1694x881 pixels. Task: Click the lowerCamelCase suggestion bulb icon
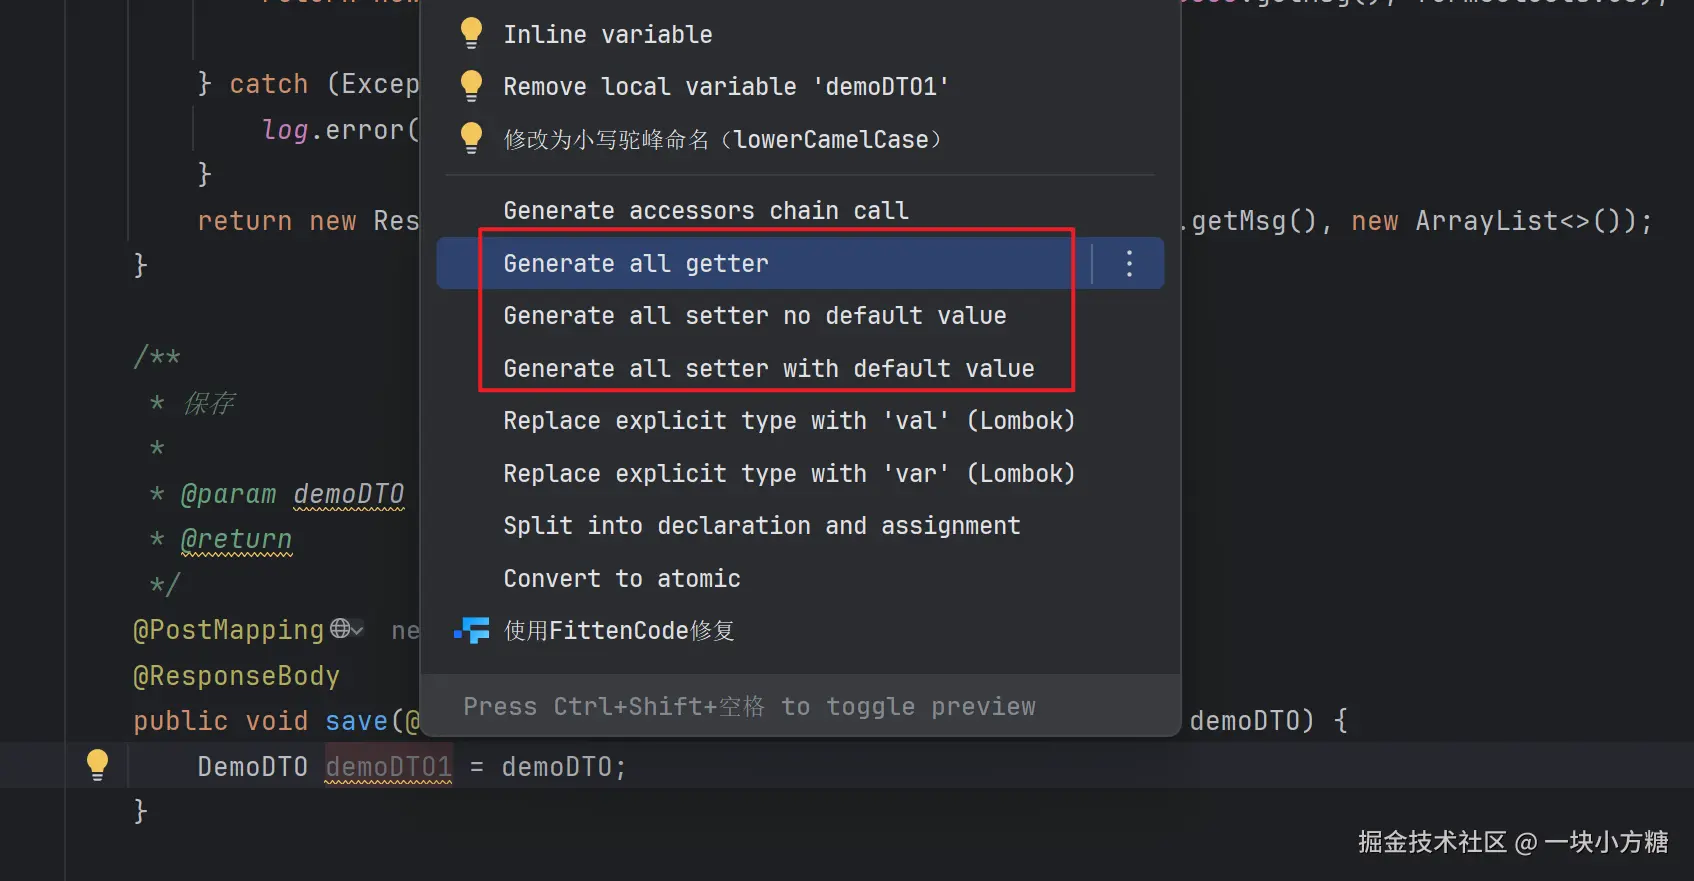click(471, 138)
